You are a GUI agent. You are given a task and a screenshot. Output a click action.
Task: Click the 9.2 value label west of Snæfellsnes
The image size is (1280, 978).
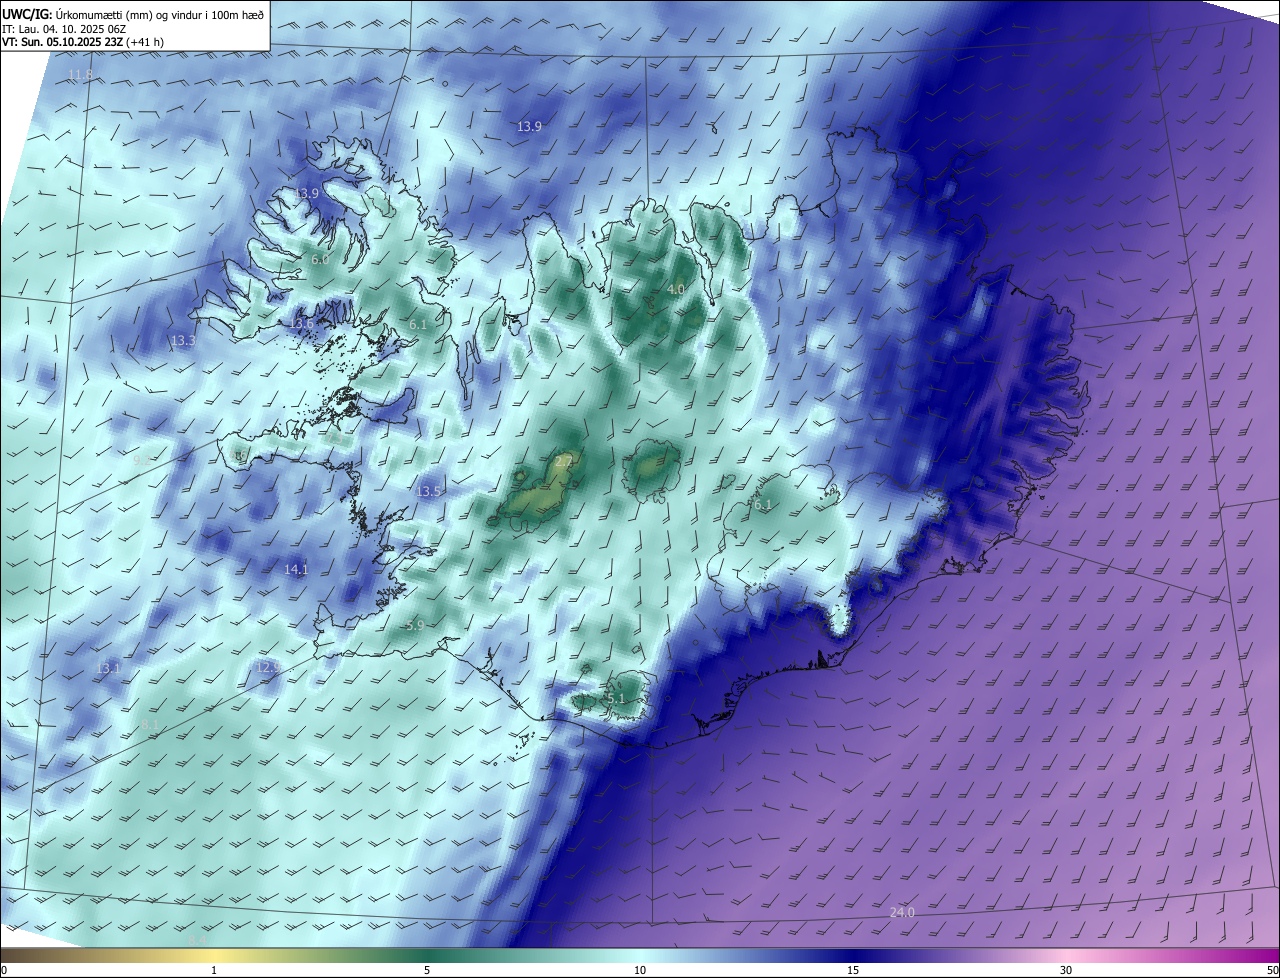coord(143,460)
